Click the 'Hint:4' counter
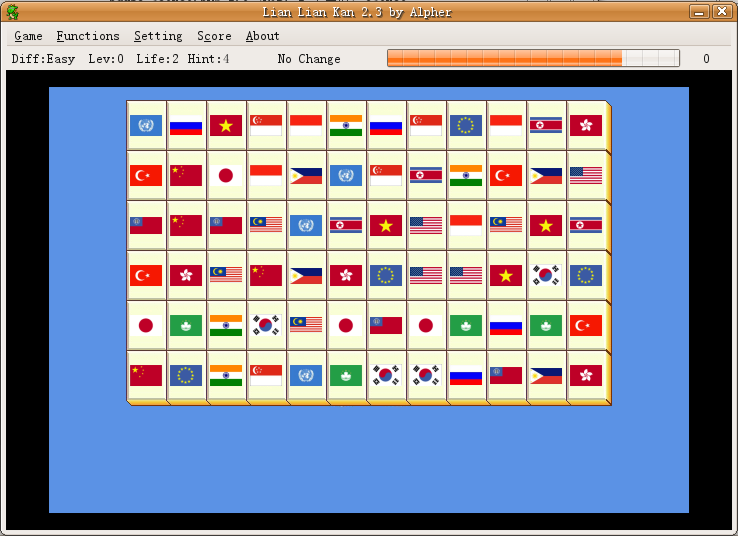738x536 pixels. coord(208,59)
